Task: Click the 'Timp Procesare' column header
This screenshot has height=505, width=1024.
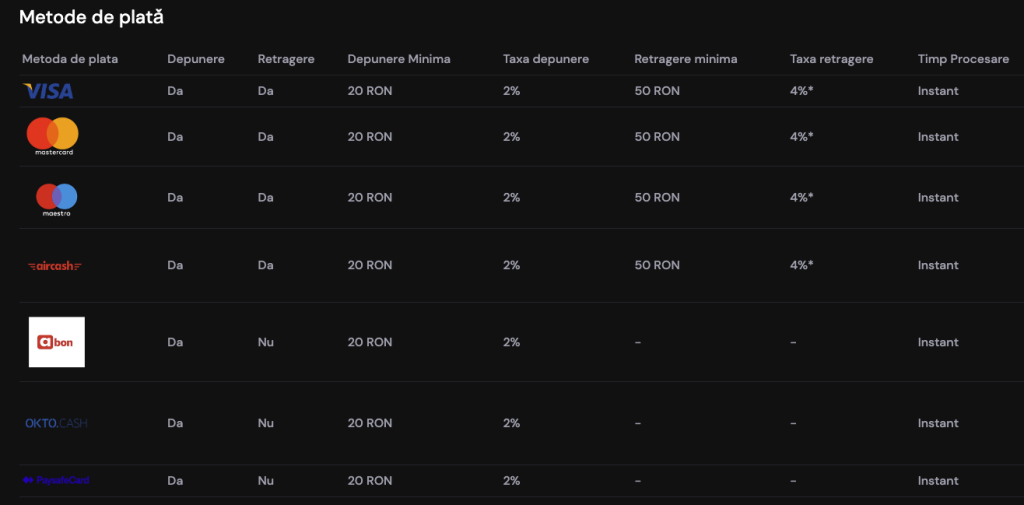Action: [x=963, y=59]
